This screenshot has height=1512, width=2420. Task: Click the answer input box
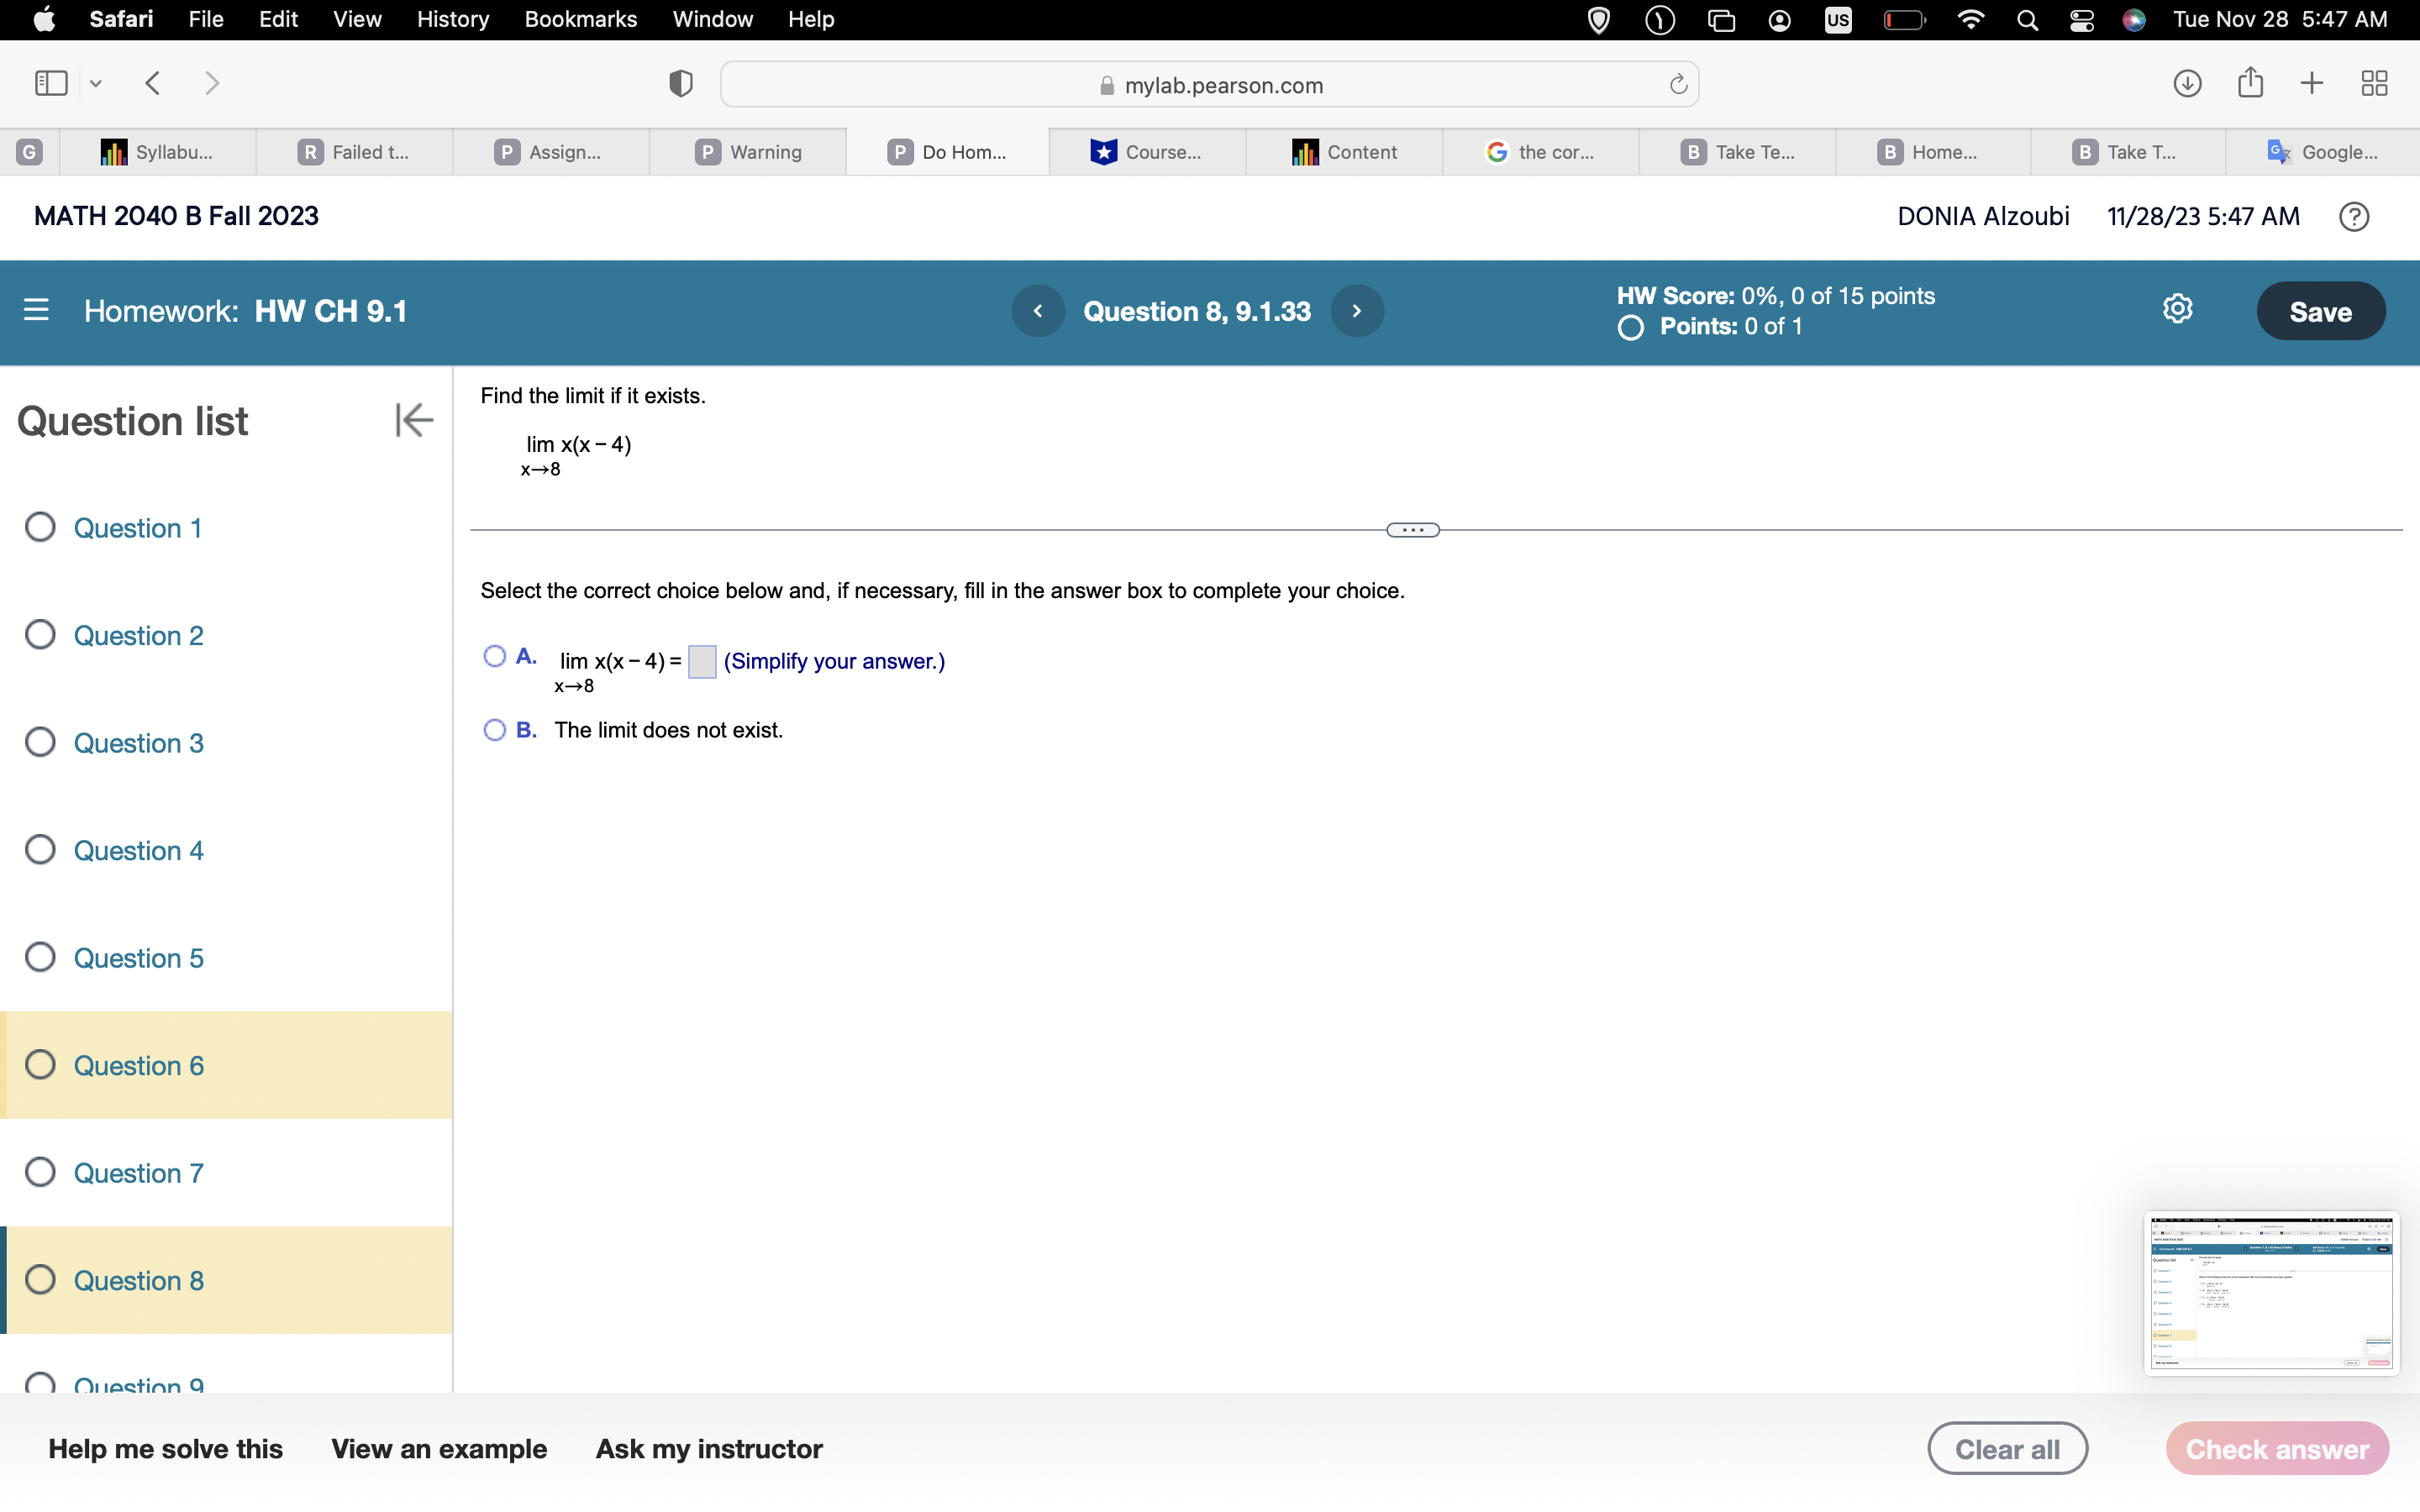702,662
